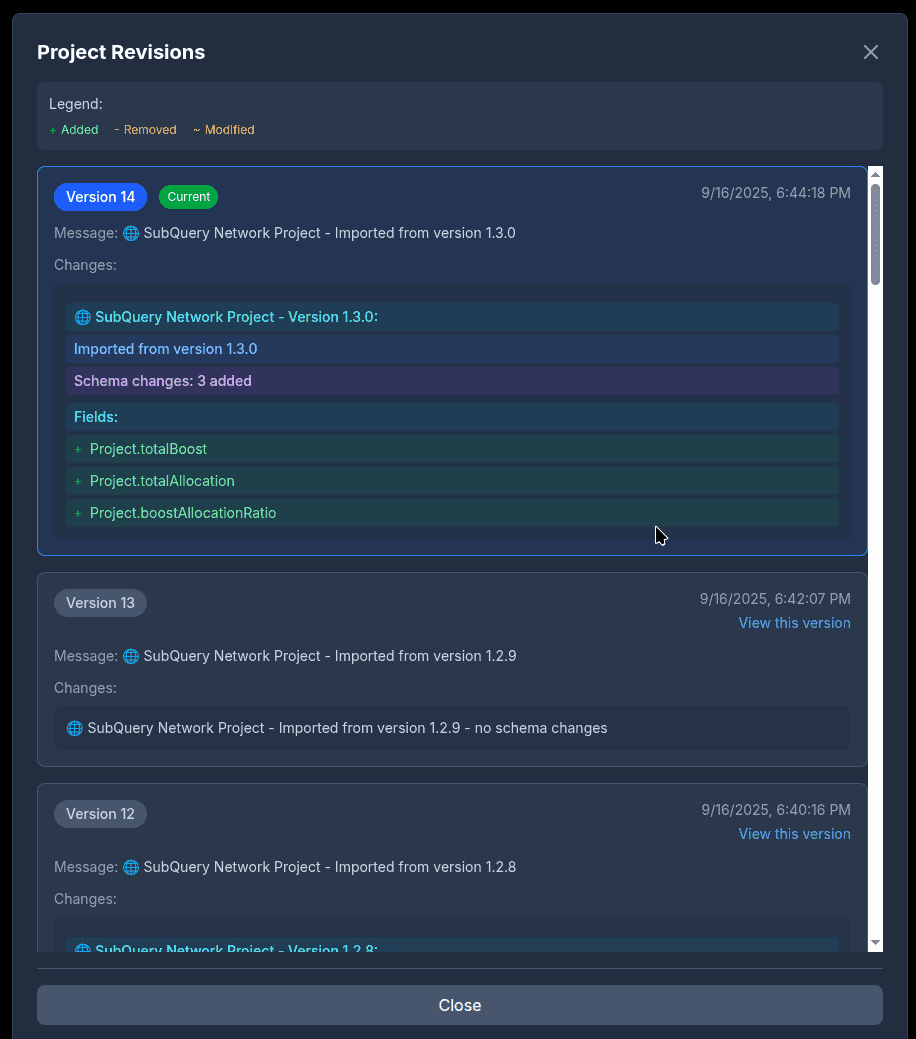The image size is (916, 1039).
Task: Click globe icon beside Version 1.3.0 heading
Action: coord(83,317)
